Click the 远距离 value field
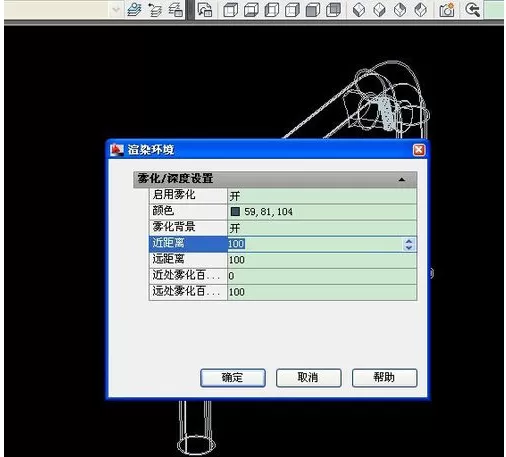This screenshot has height=457, width=506. 322,260
